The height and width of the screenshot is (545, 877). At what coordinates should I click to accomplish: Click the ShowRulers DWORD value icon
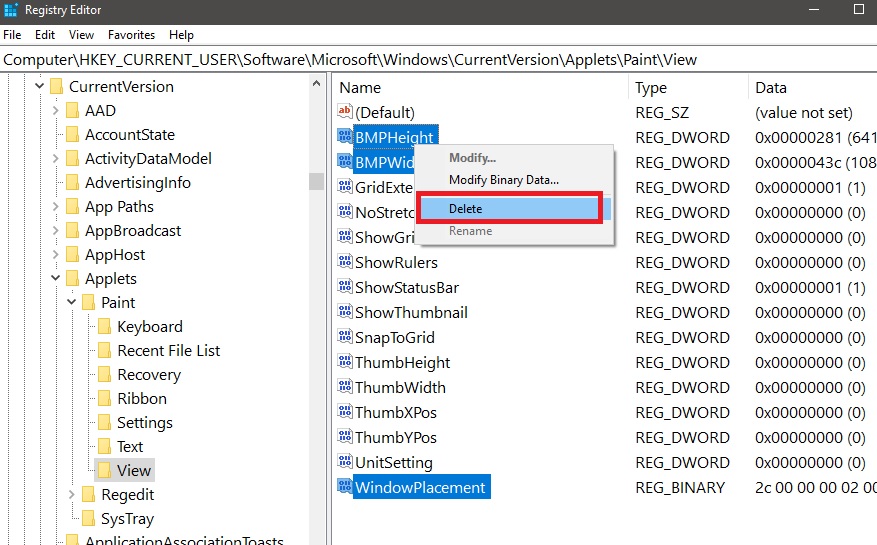tap(345, 261)
